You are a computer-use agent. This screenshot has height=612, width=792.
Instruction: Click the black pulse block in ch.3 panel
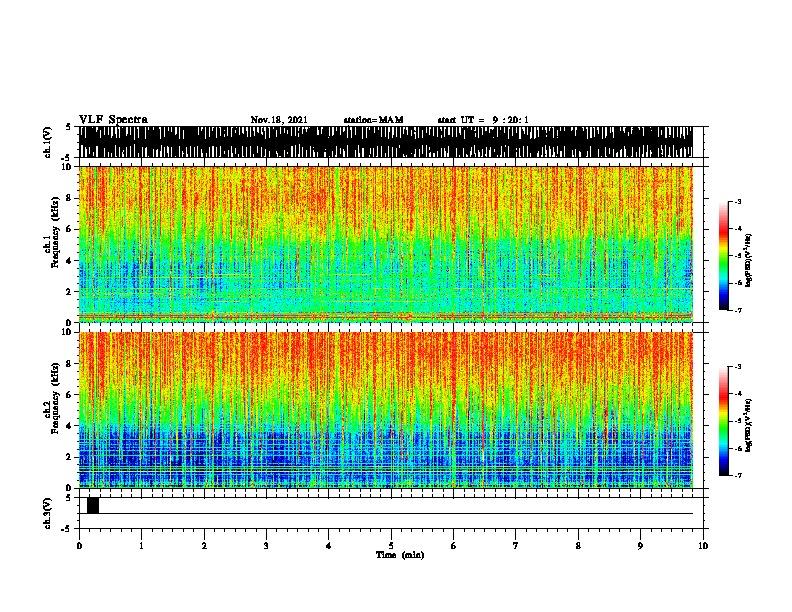(x=93, y=505)
